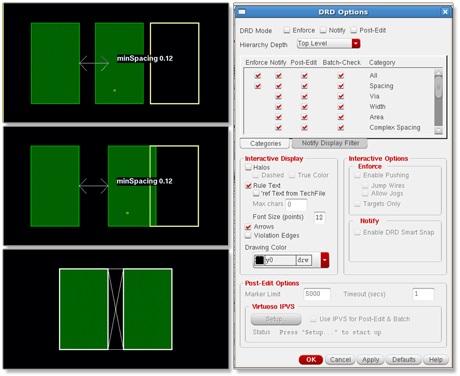The width and height of the screenshot is (460, 376).
Task: Click the category list scrollbar down arrow
Action: tap(439, 130)
